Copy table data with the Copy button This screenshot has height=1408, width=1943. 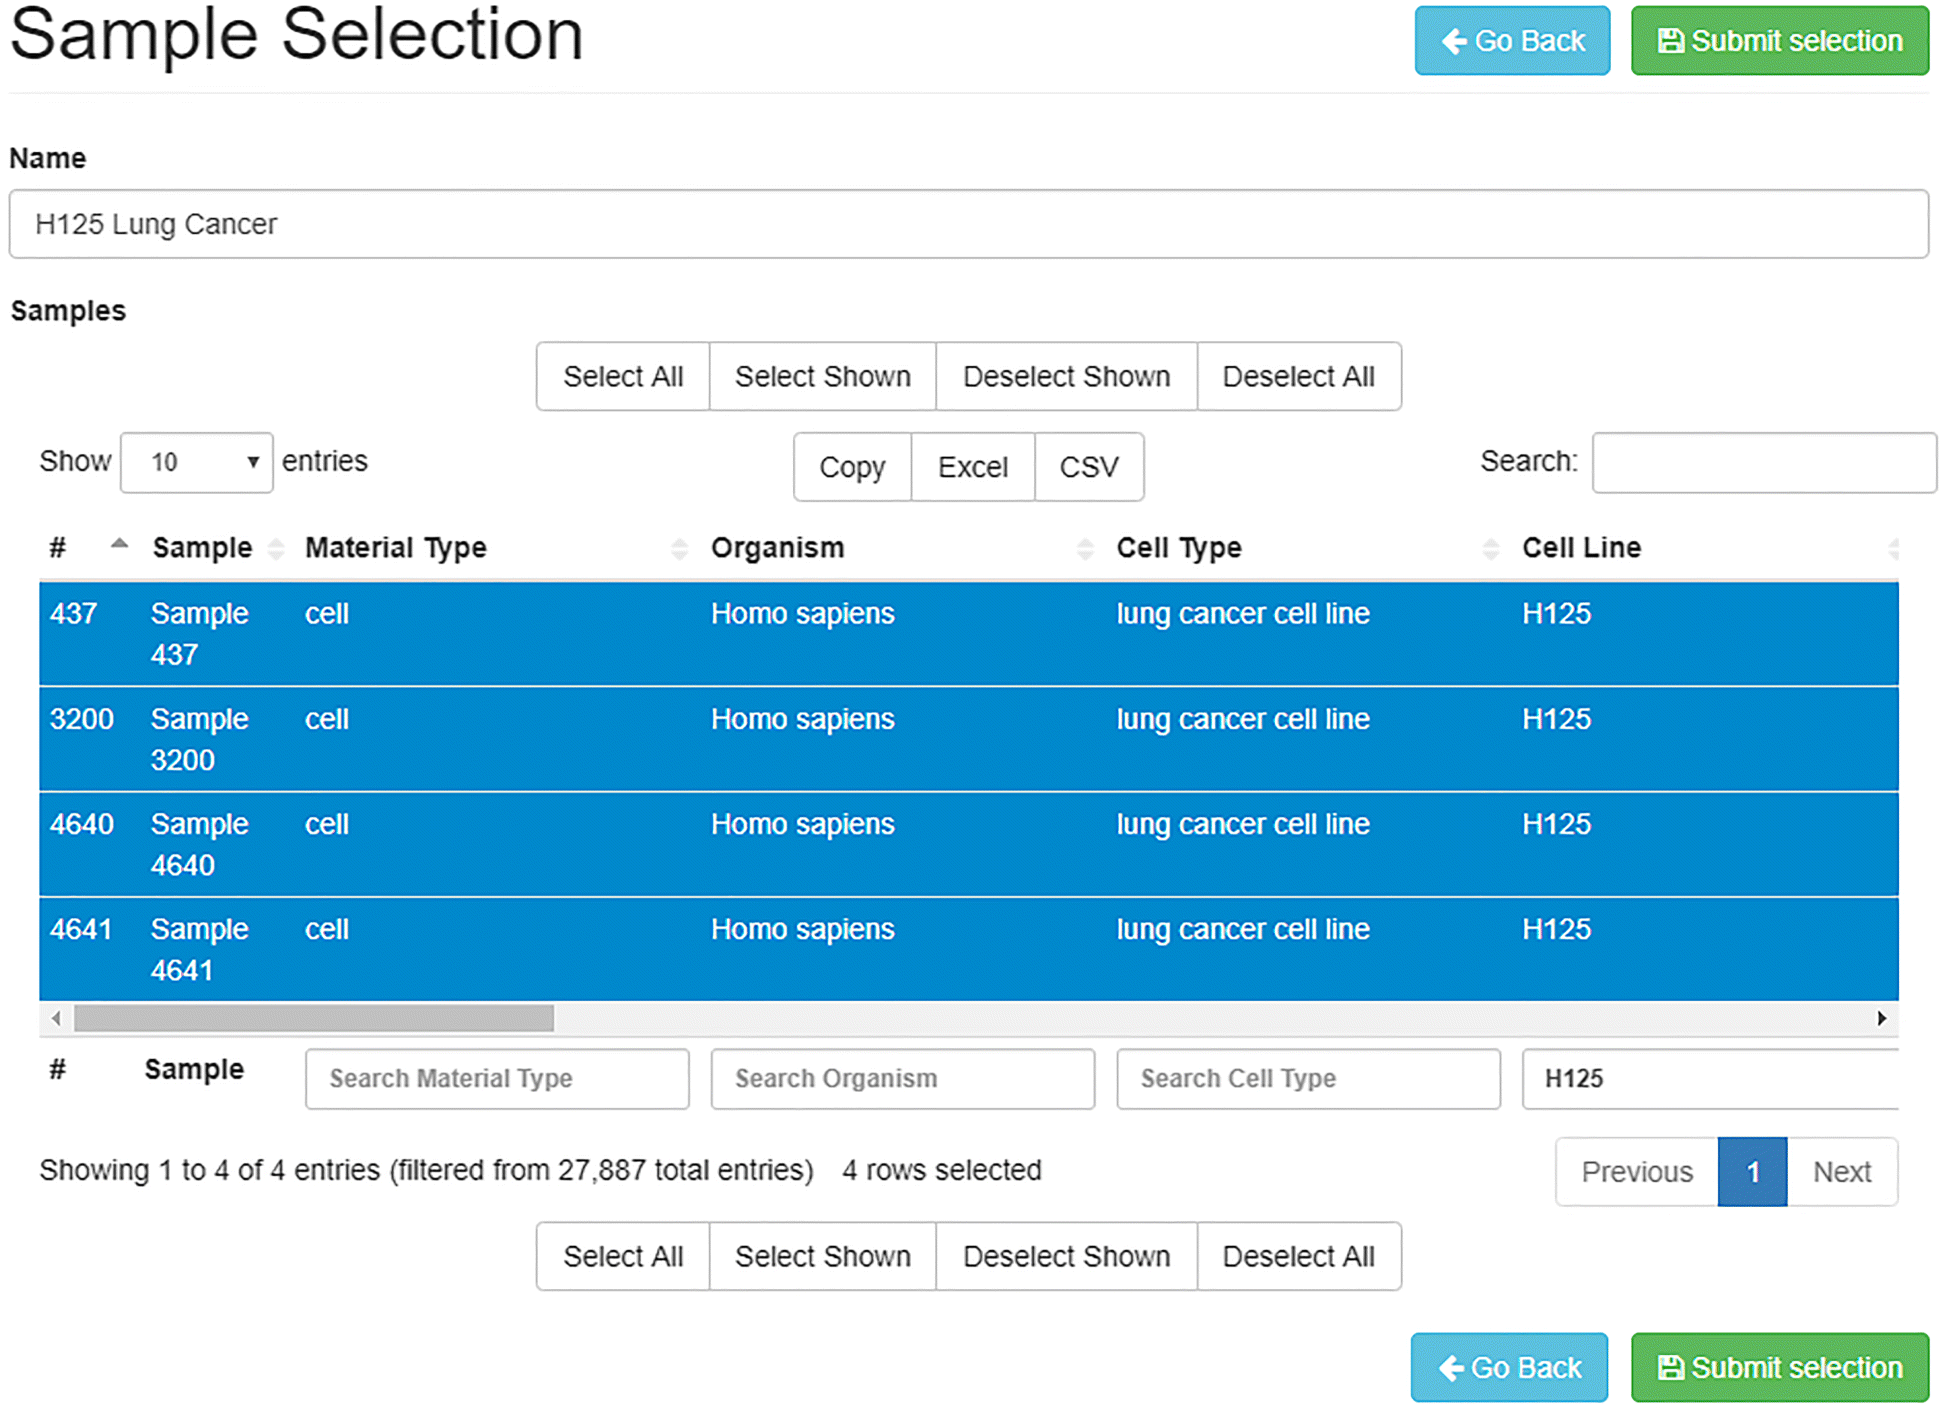click(x=852, y=467)
